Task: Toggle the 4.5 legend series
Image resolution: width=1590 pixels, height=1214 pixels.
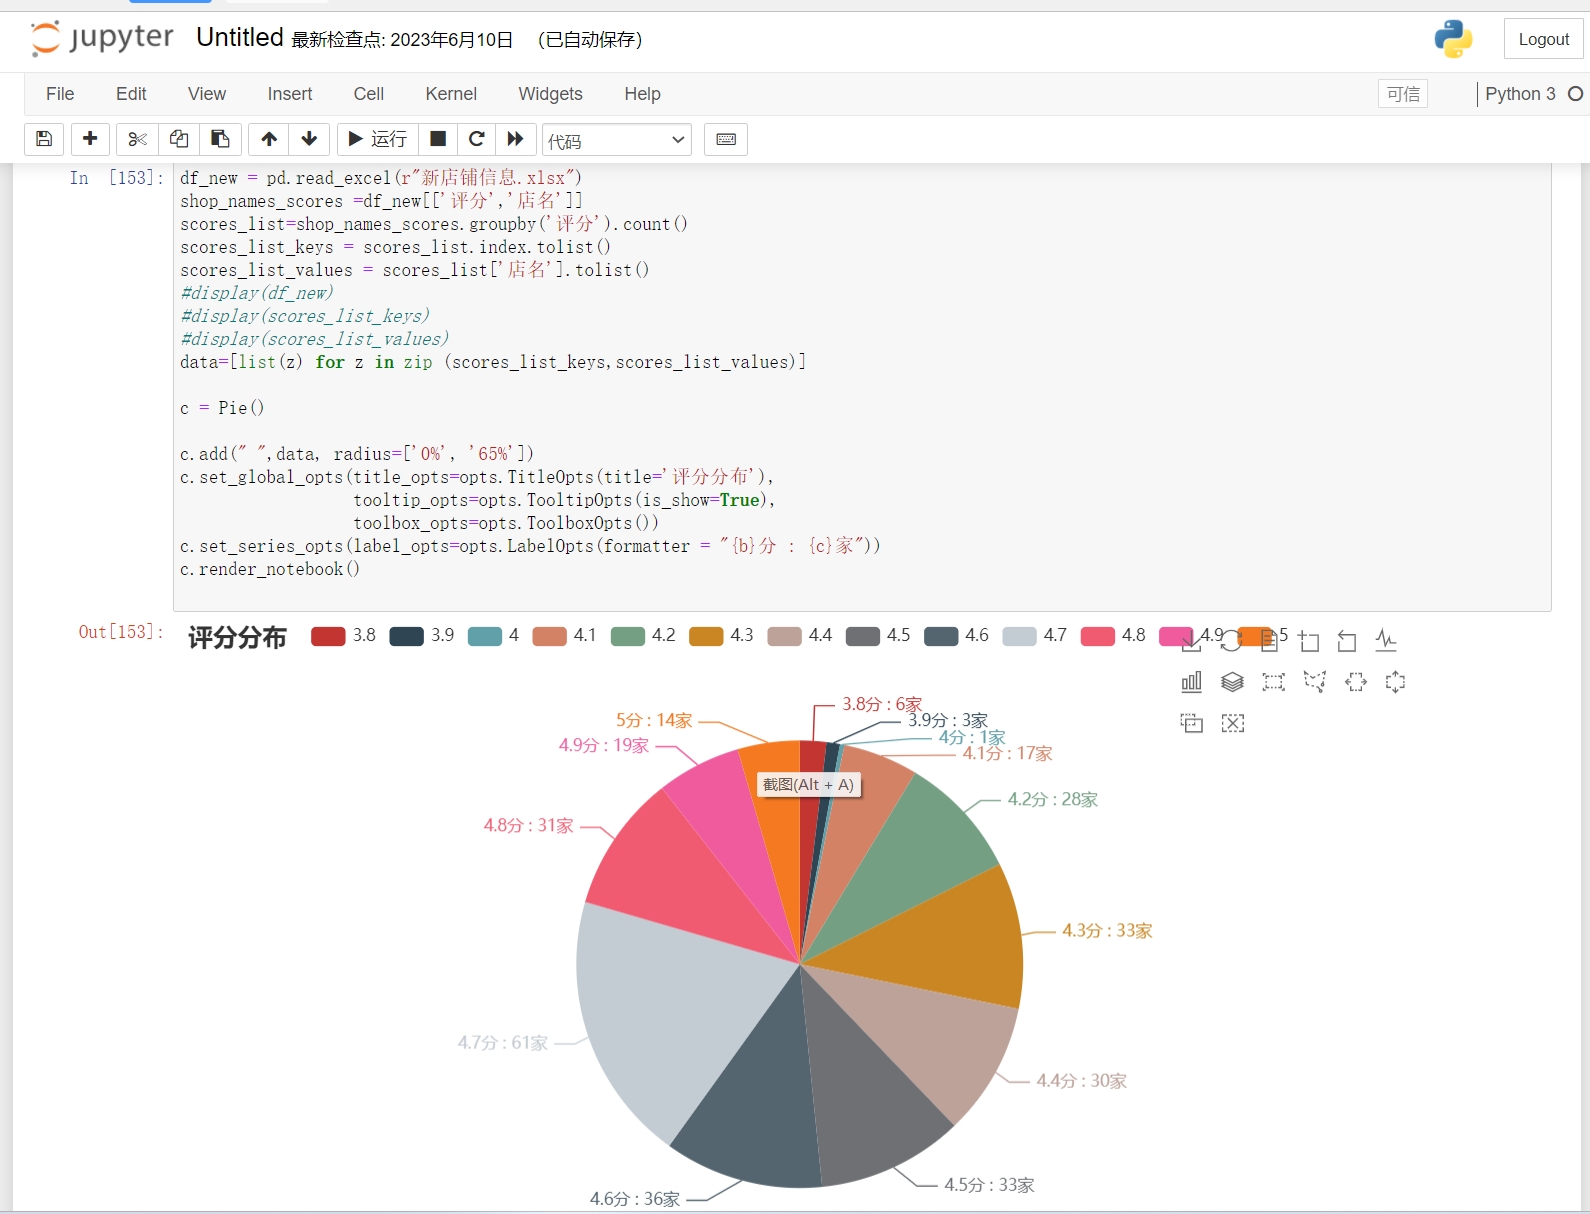Action: [878, 636]
